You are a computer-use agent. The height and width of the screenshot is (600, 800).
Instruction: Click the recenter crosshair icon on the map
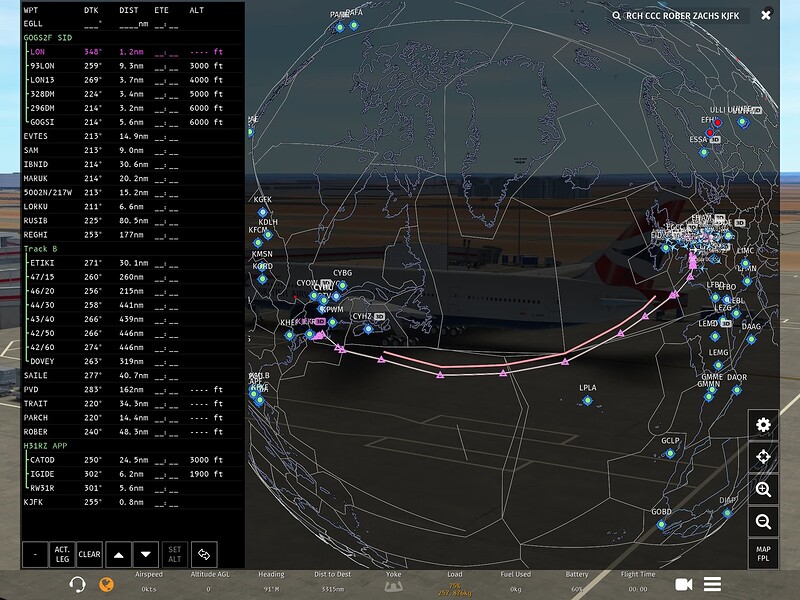pyautogui.click(x=764, y=455)
